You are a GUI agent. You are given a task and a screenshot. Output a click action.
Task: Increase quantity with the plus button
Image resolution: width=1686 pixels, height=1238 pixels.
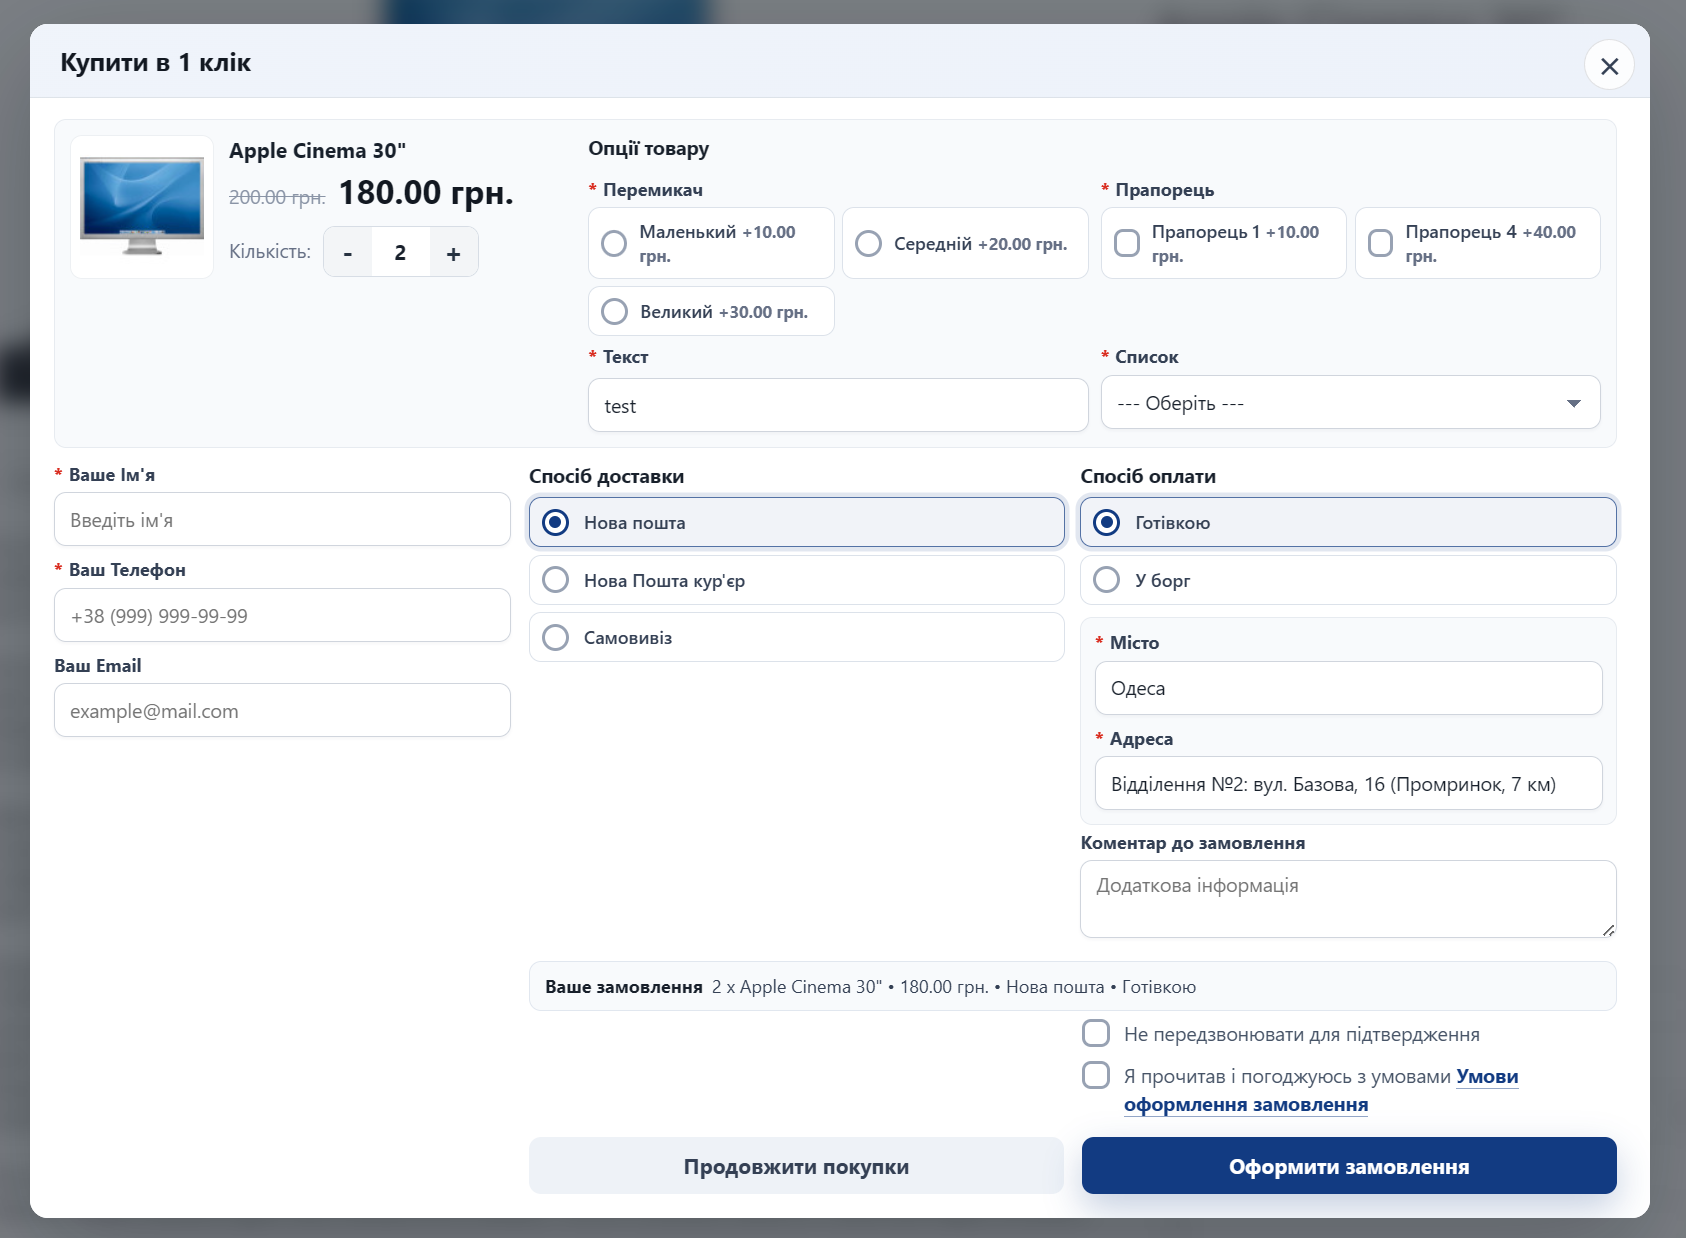click(x=454, y=253)
